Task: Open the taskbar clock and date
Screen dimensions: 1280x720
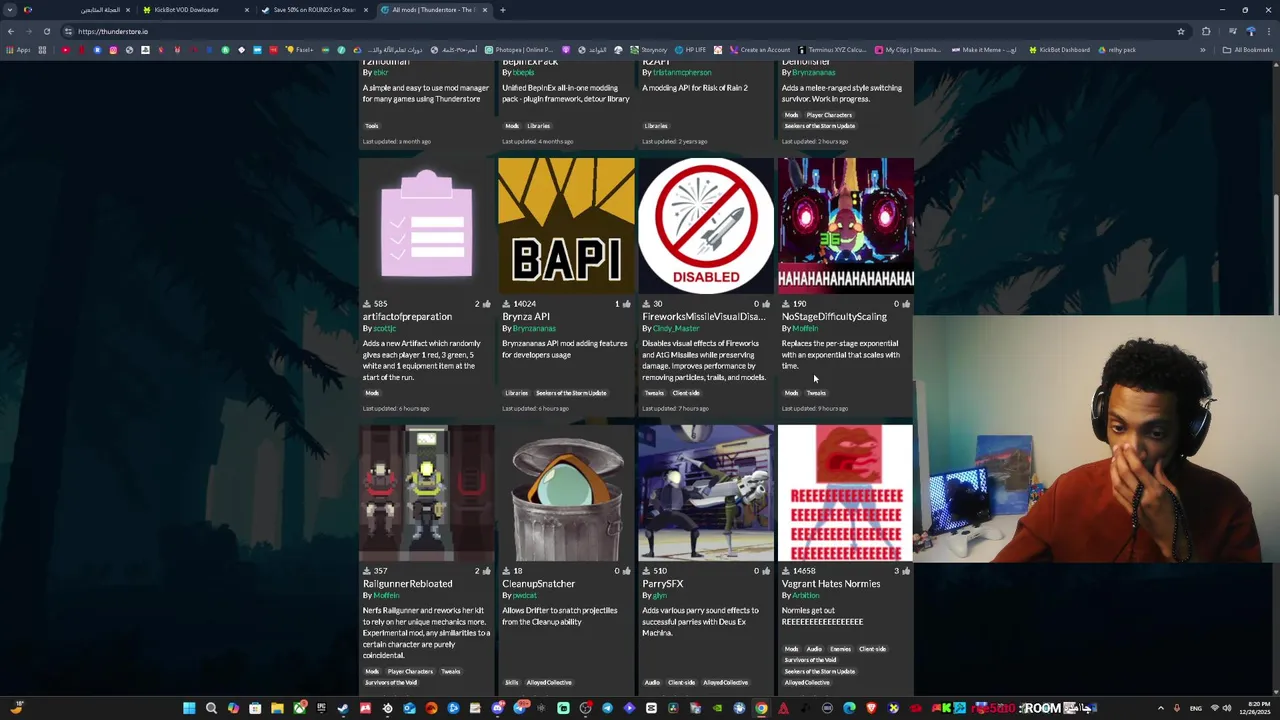Action: point(1255,708)
